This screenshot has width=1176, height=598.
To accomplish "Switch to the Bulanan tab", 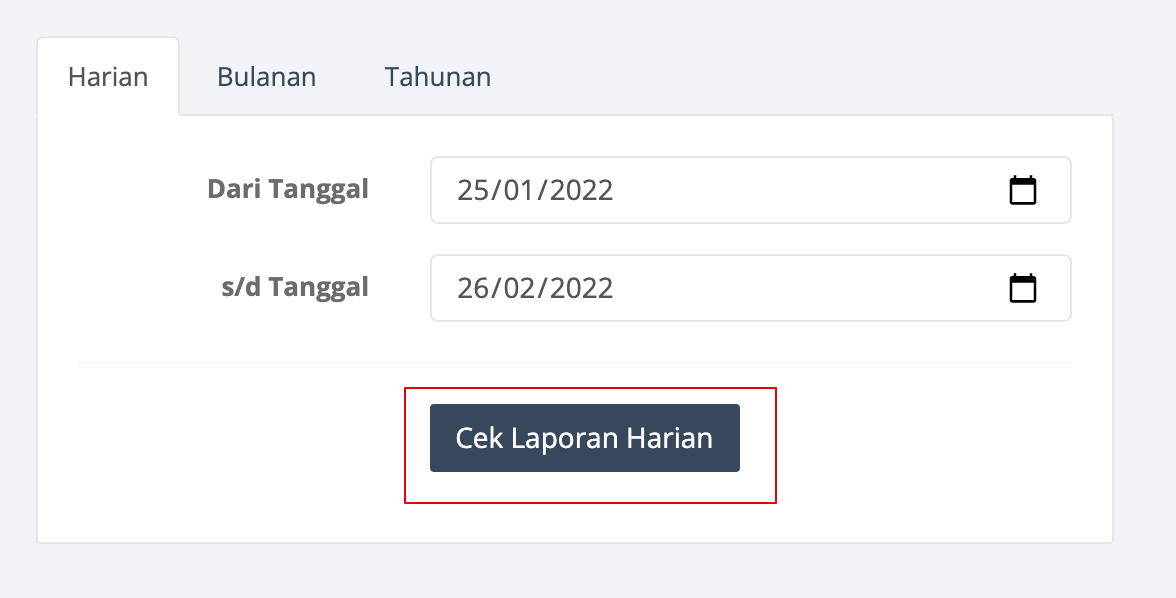I will pos(266,77).
